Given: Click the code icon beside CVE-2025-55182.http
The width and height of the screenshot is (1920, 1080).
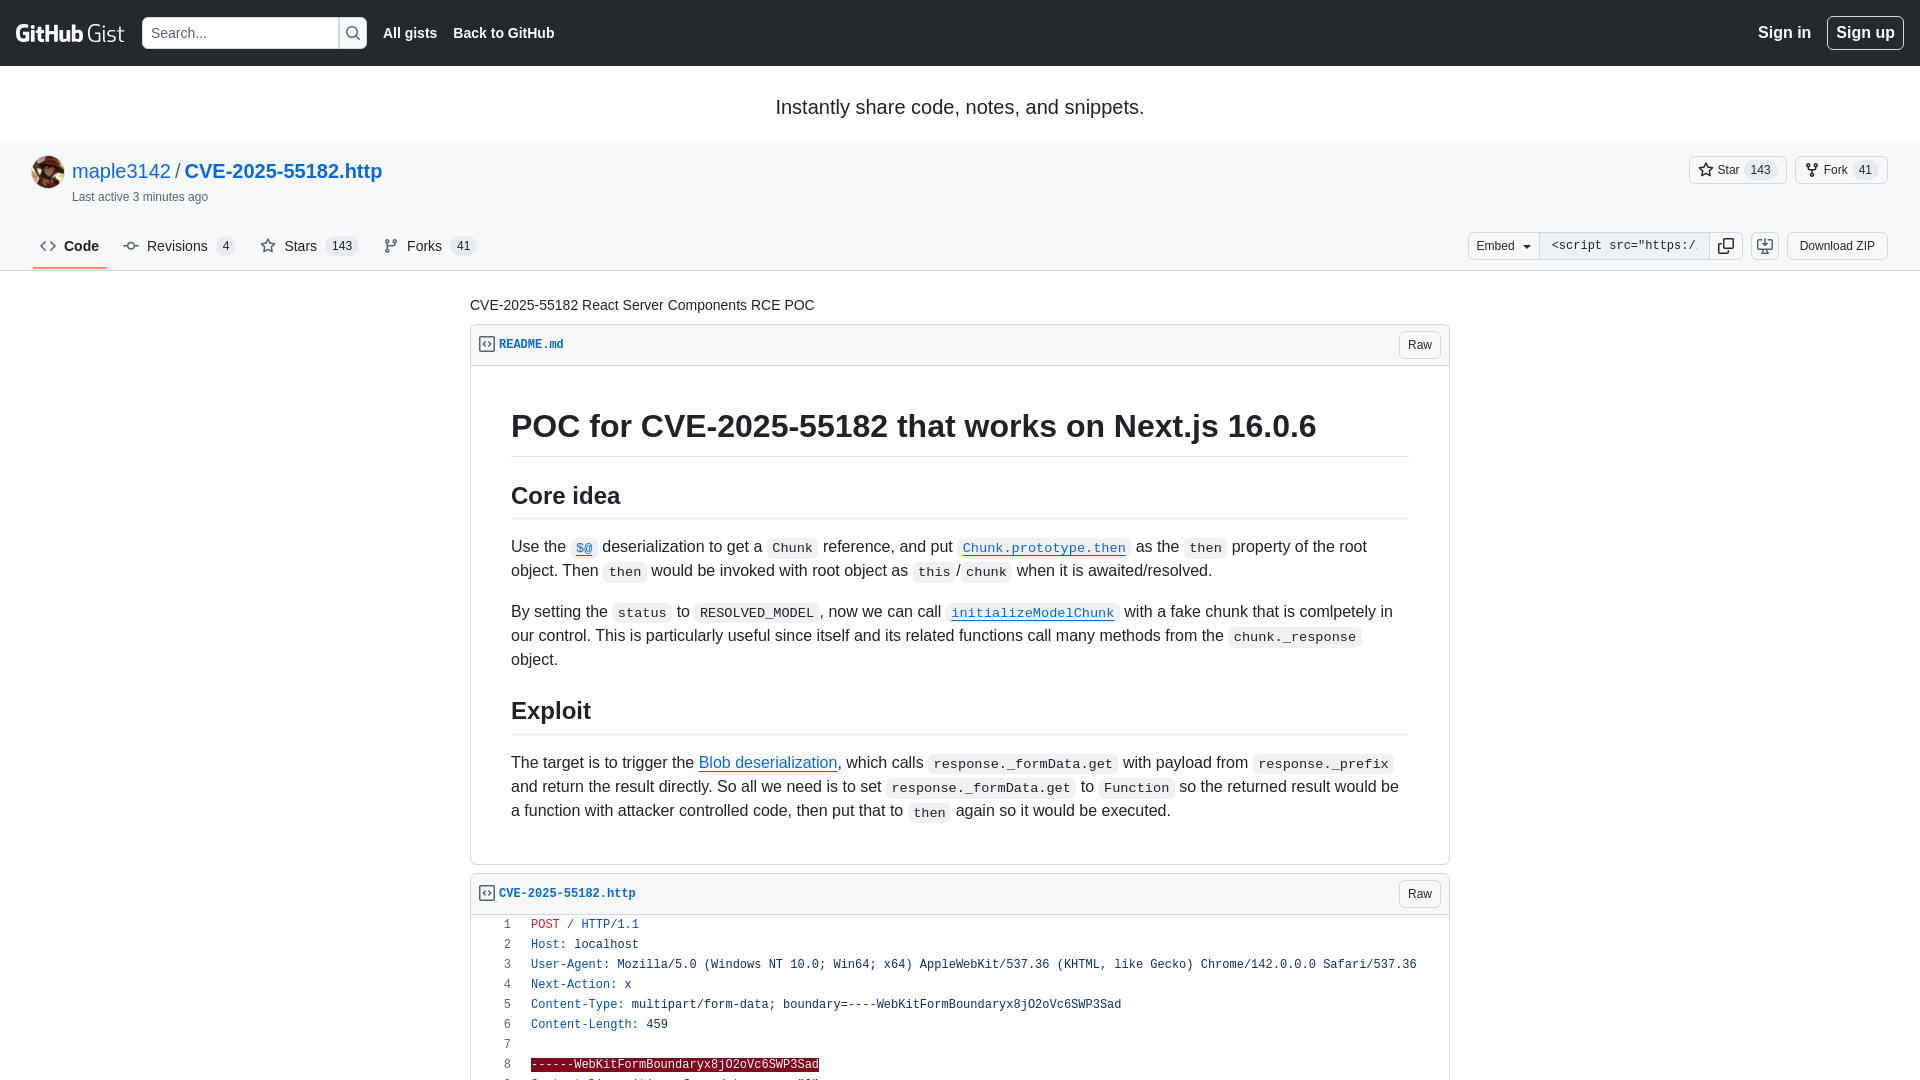Looking at the screenshot, I should click(487, 893).
